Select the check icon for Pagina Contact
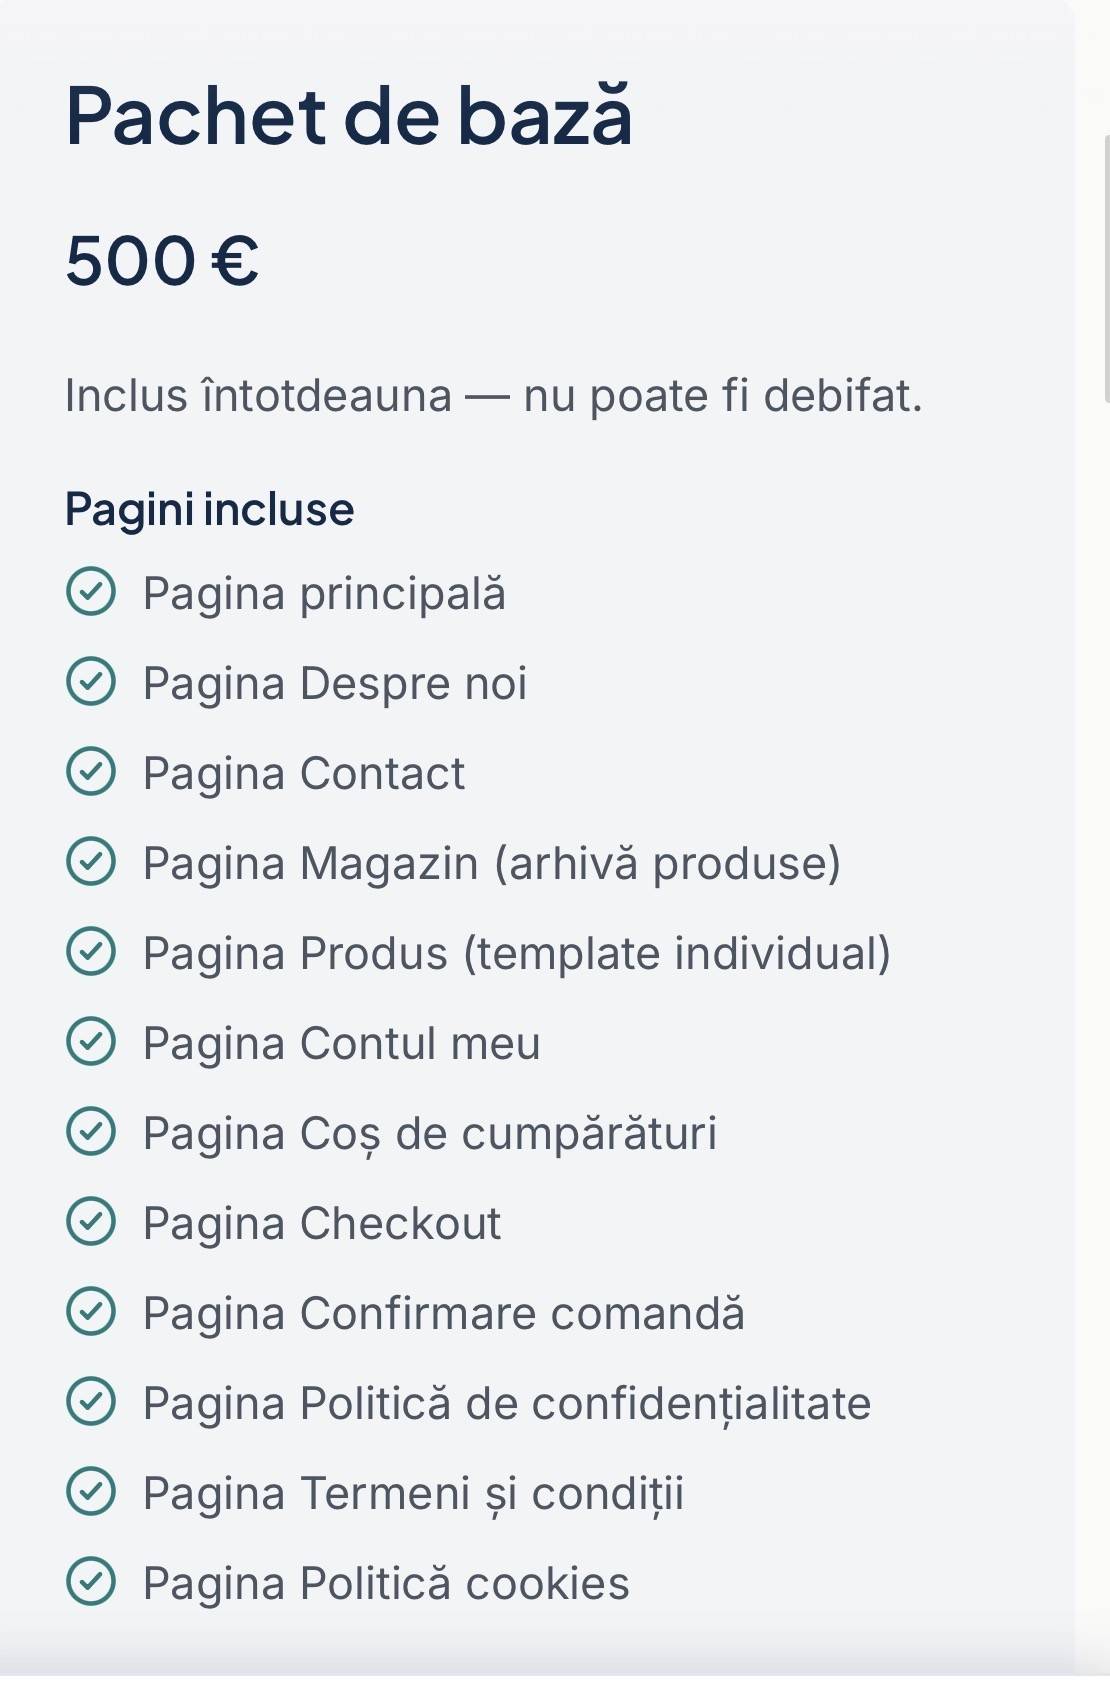This screenshot has width=1110, height=1691. point(91,771)
